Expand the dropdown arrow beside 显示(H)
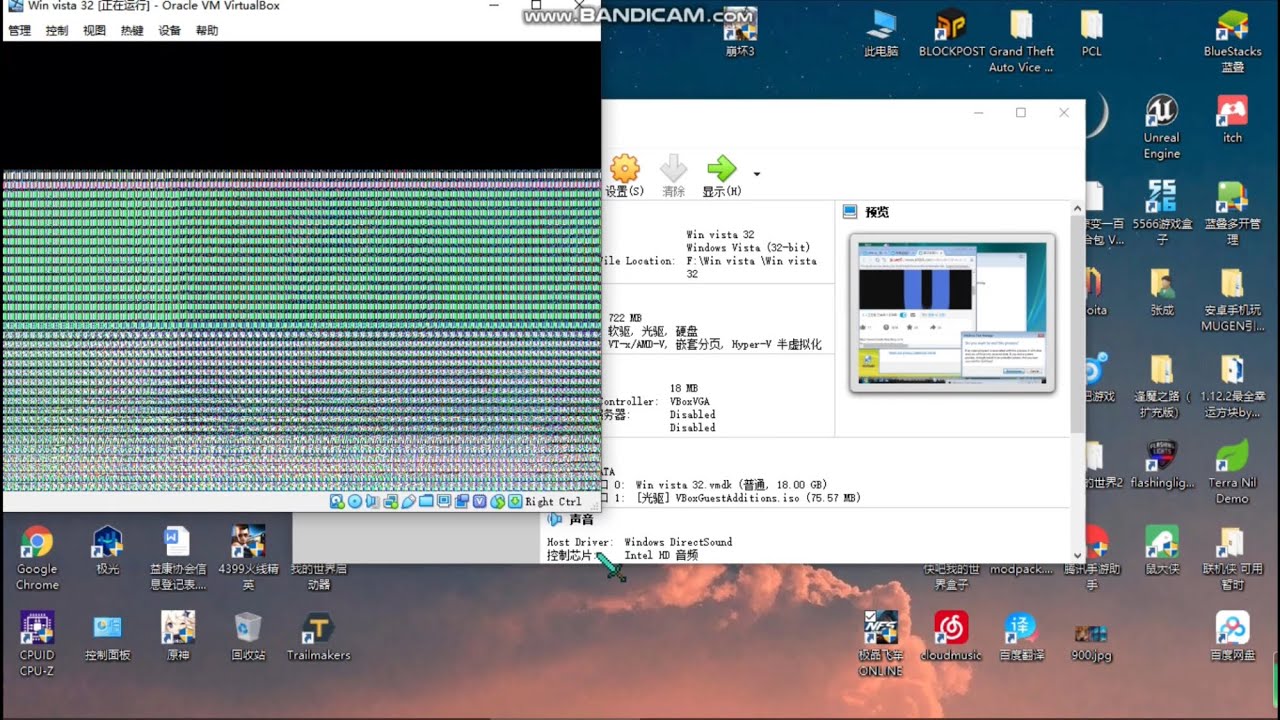This screenshot has height=720, width=1280. (x=756, y=174)
